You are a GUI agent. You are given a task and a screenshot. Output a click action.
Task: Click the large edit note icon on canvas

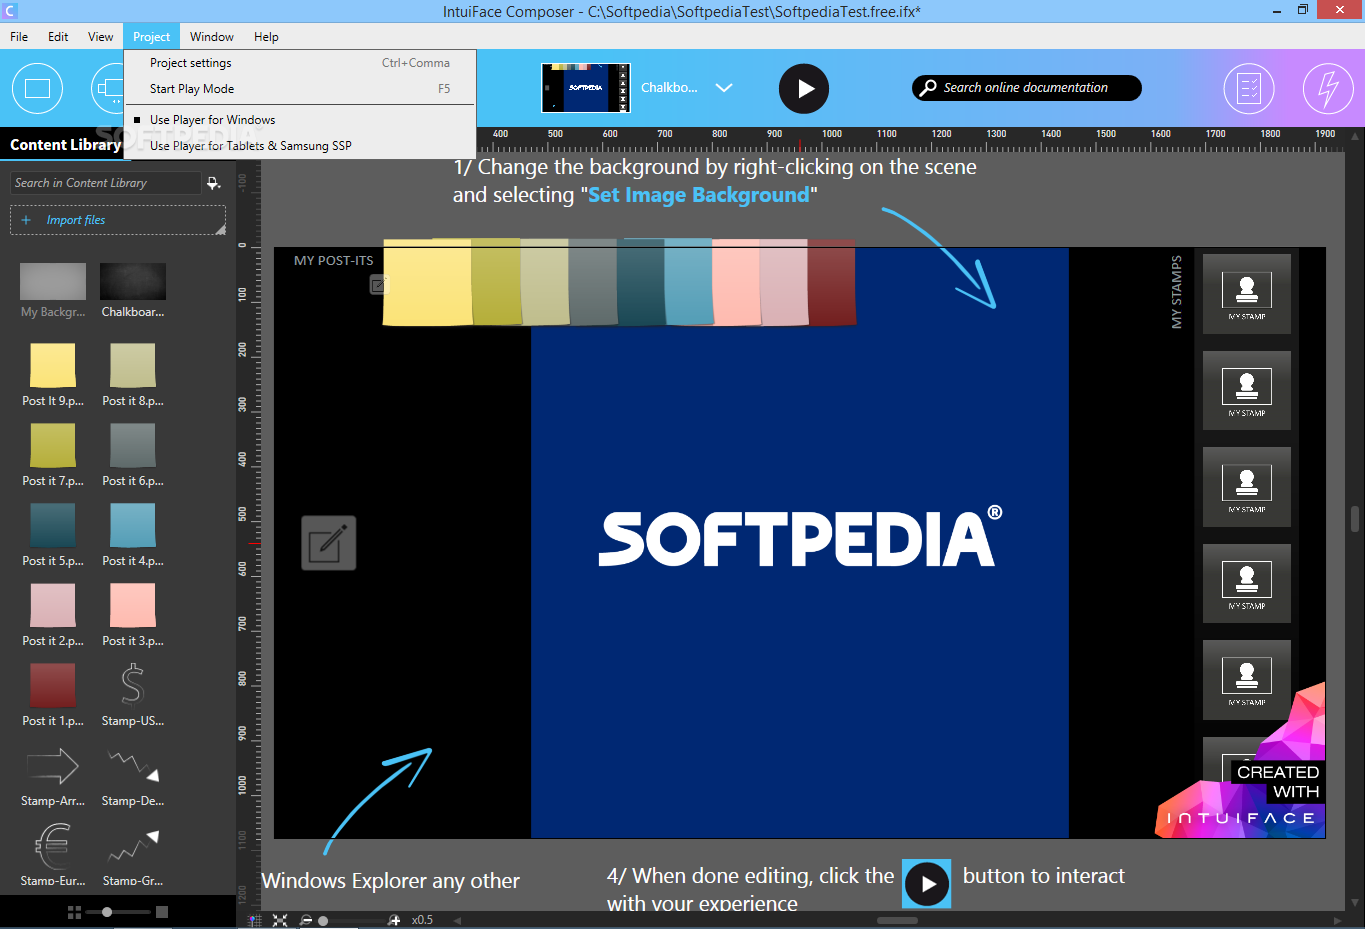pyautogui.click(x=329, y=543)
